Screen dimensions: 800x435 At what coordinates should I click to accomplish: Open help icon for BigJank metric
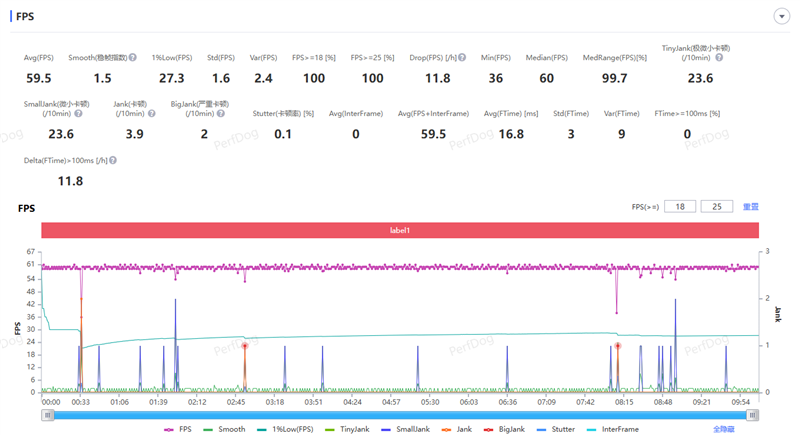220,113
